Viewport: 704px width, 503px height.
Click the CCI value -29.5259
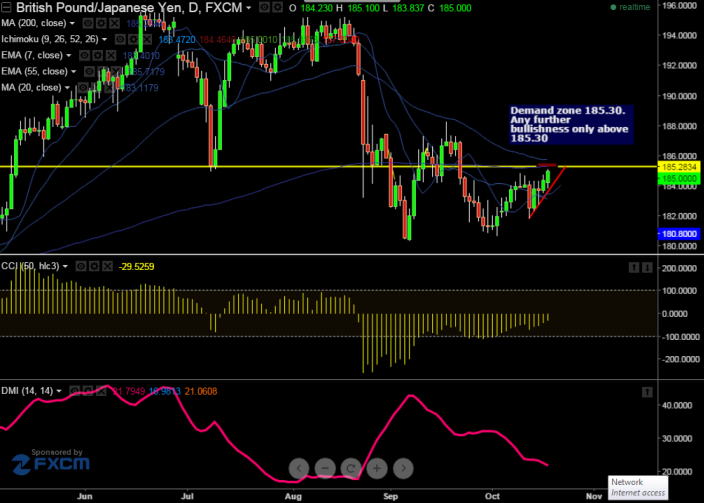click(x=136, y=267)
